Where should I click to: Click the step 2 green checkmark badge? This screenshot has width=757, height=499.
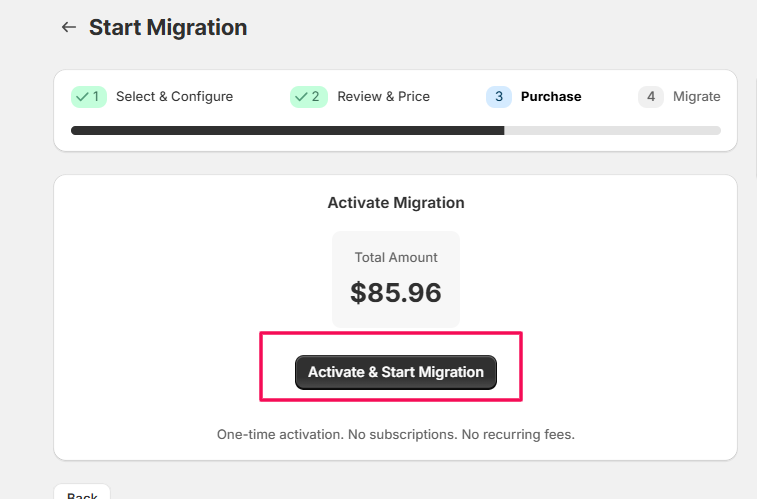pyautogui.click(x=308, y=97)
